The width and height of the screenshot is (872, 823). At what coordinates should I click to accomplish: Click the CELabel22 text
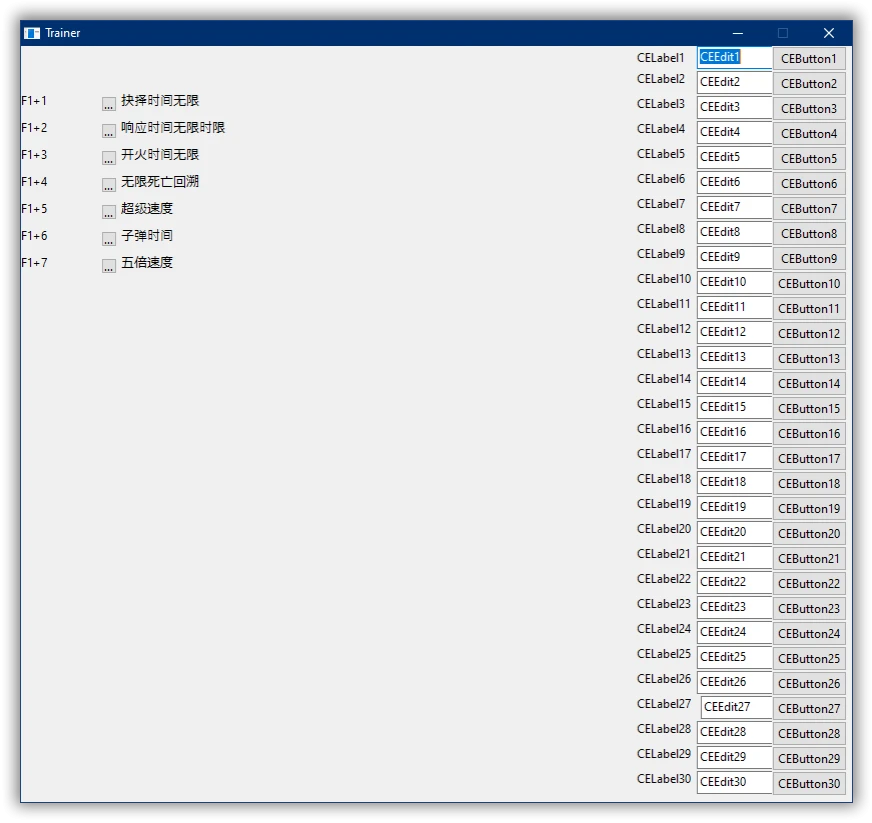664,579
